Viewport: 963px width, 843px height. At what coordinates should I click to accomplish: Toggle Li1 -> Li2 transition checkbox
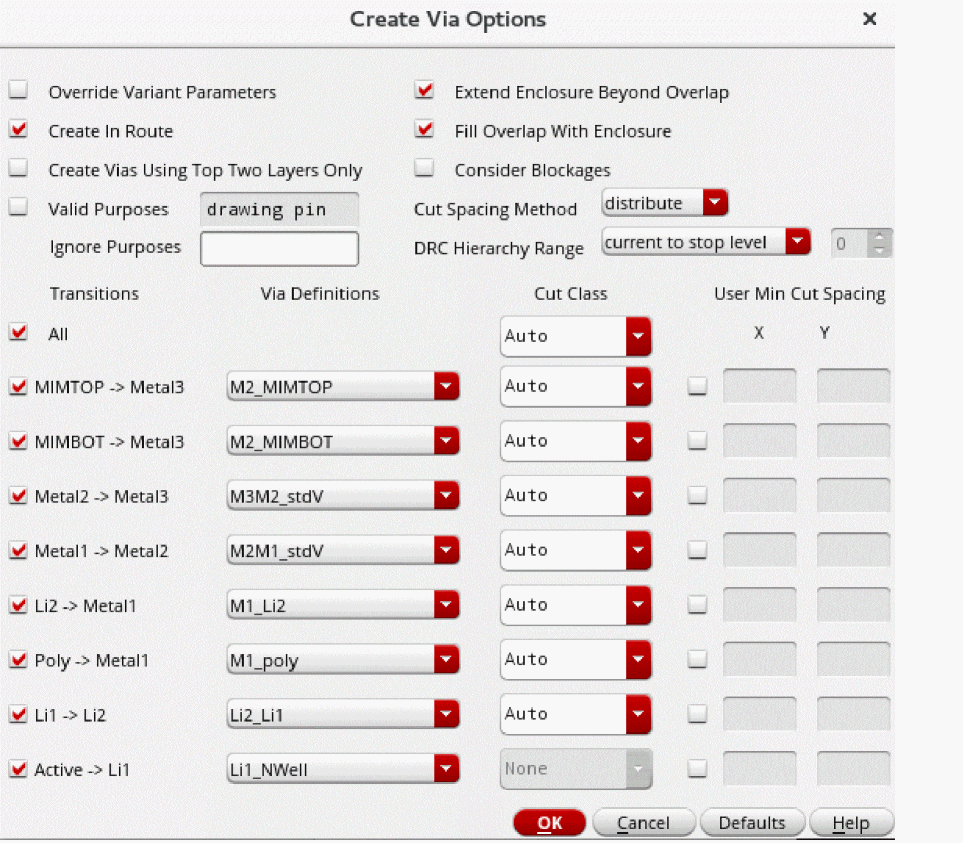(18, 714)
